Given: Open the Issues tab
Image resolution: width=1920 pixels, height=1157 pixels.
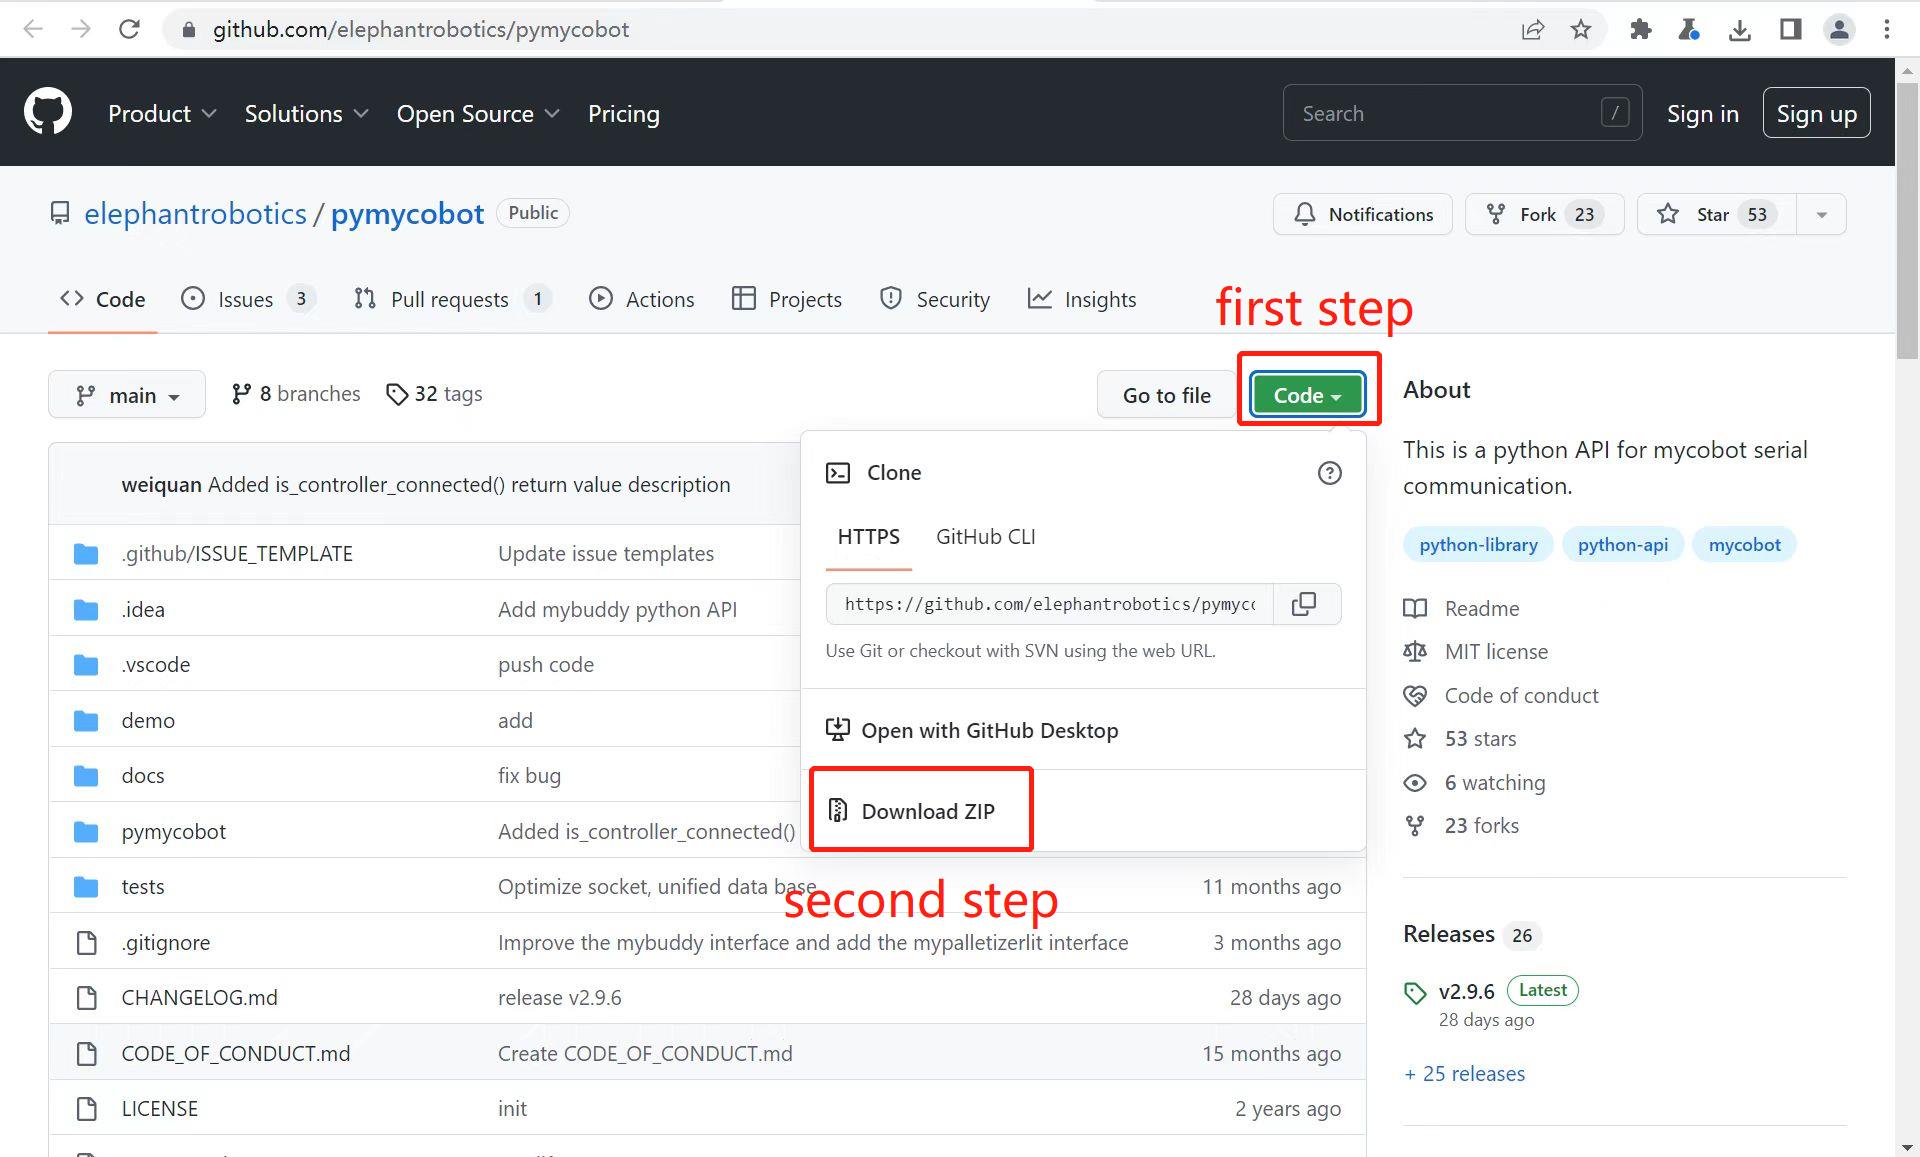Looking at the screenshot, I should click(x=245, y=299).
